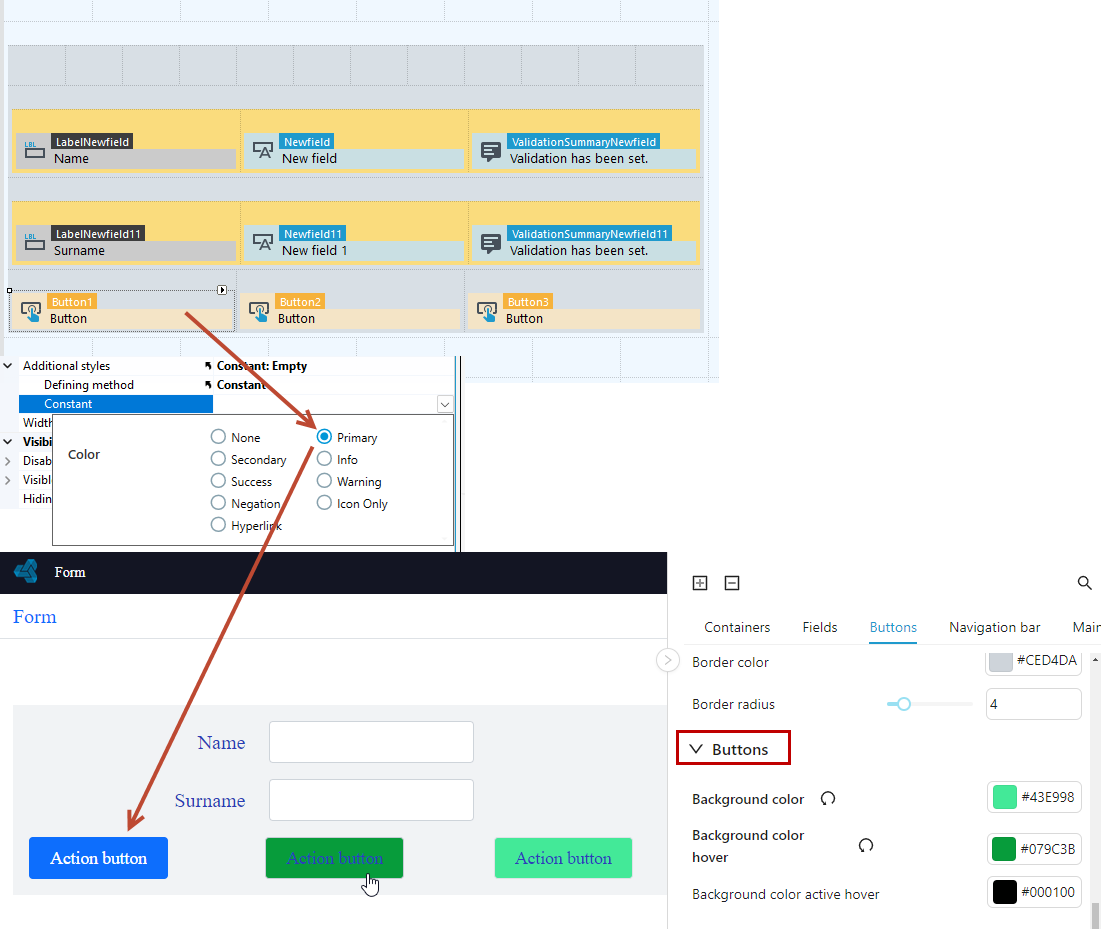Viewport: 1111px width, 930px height.
Task: Click the expand all plus icon
Action: tap(699, 583)
